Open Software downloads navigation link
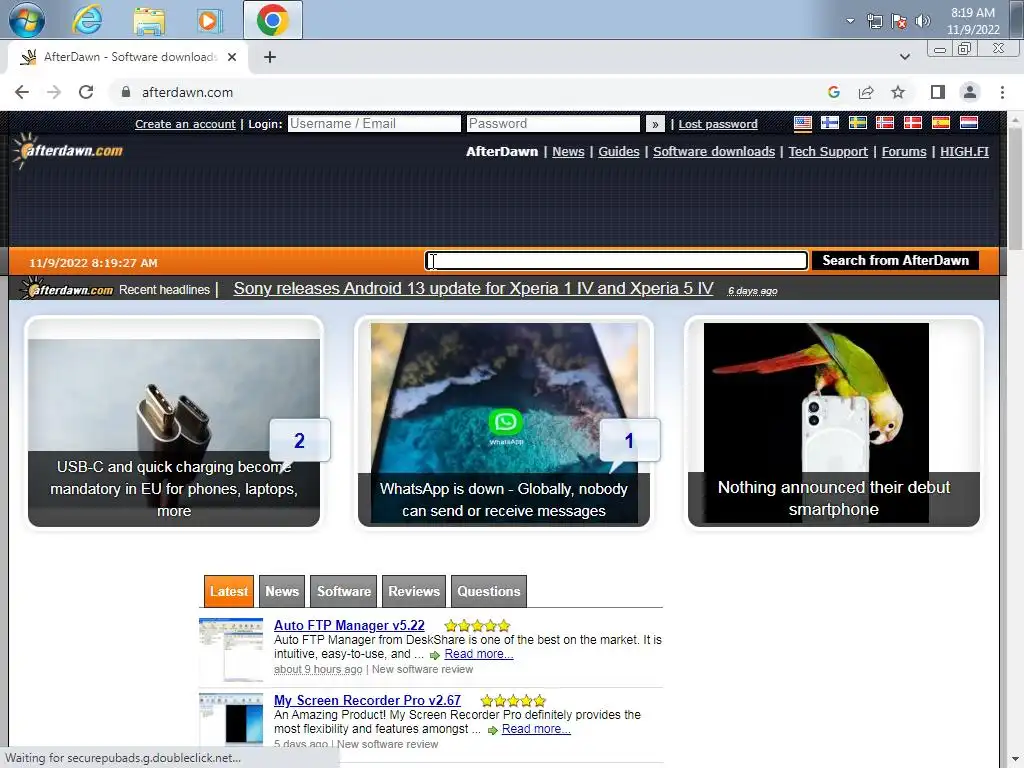The image size is (1024, 768). (x=714, y=152)
